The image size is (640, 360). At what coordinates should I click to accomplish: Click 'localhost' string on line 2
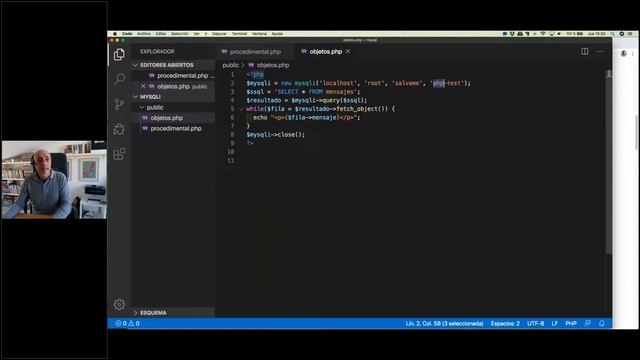(338, 83)
